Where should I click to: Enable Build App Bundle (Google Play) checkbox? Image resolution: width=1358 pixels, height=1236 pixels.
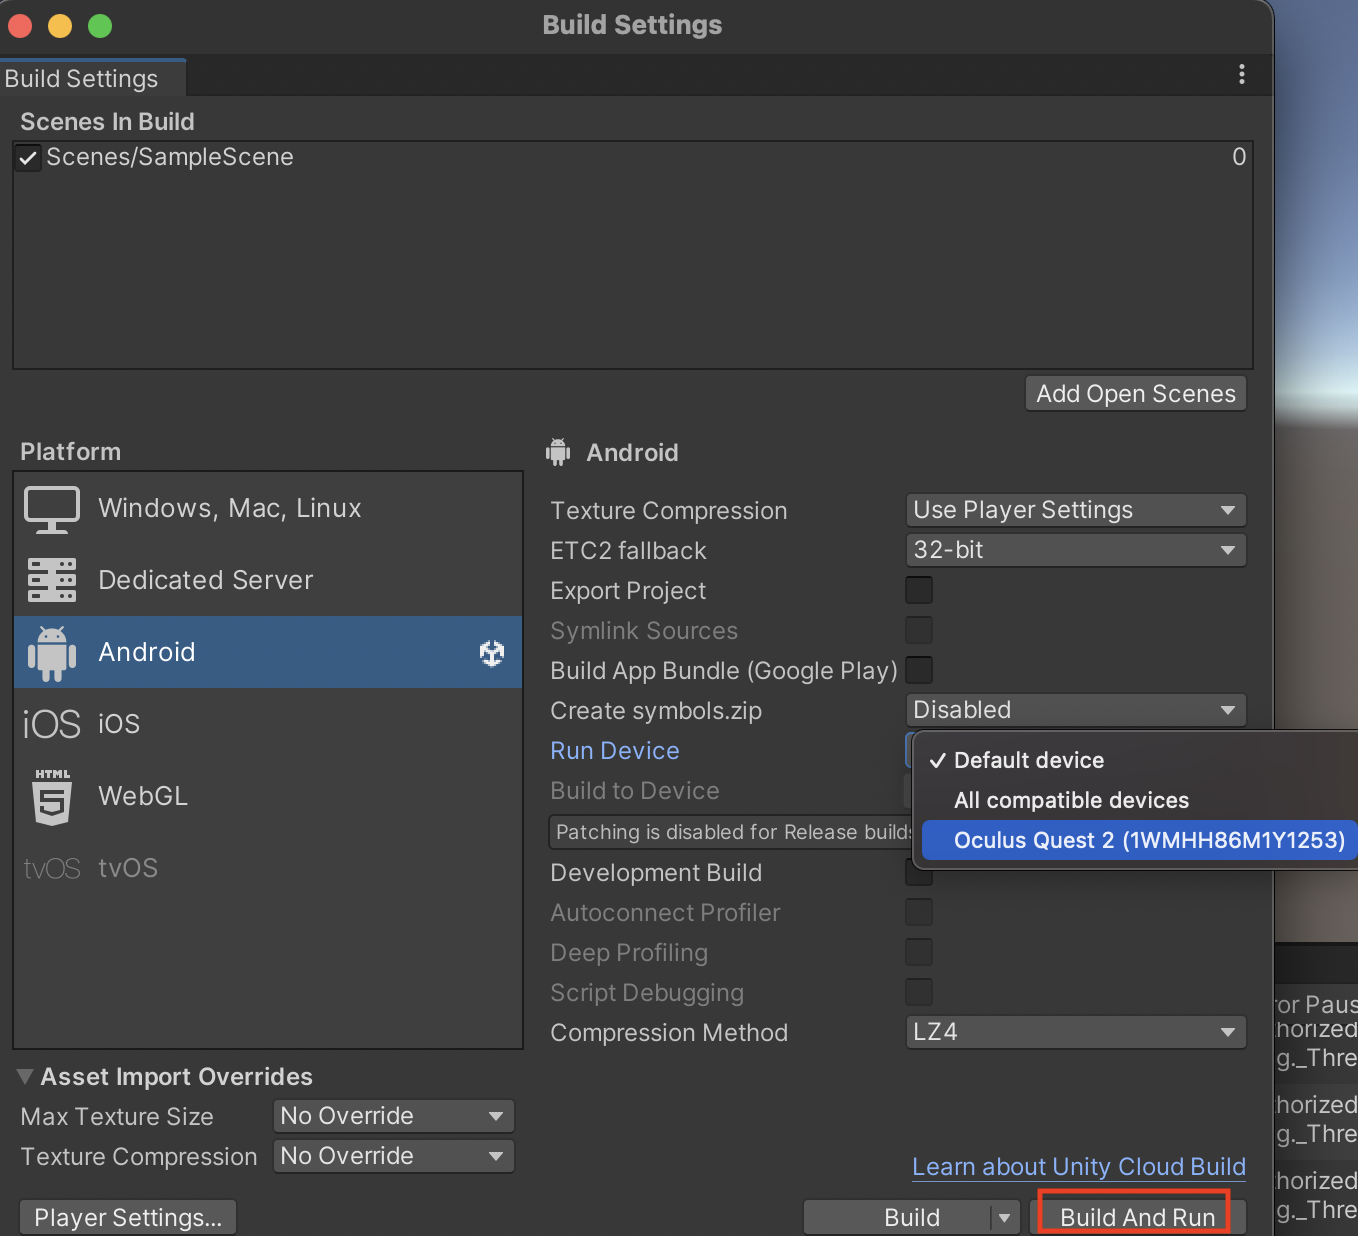coord(919,669)
